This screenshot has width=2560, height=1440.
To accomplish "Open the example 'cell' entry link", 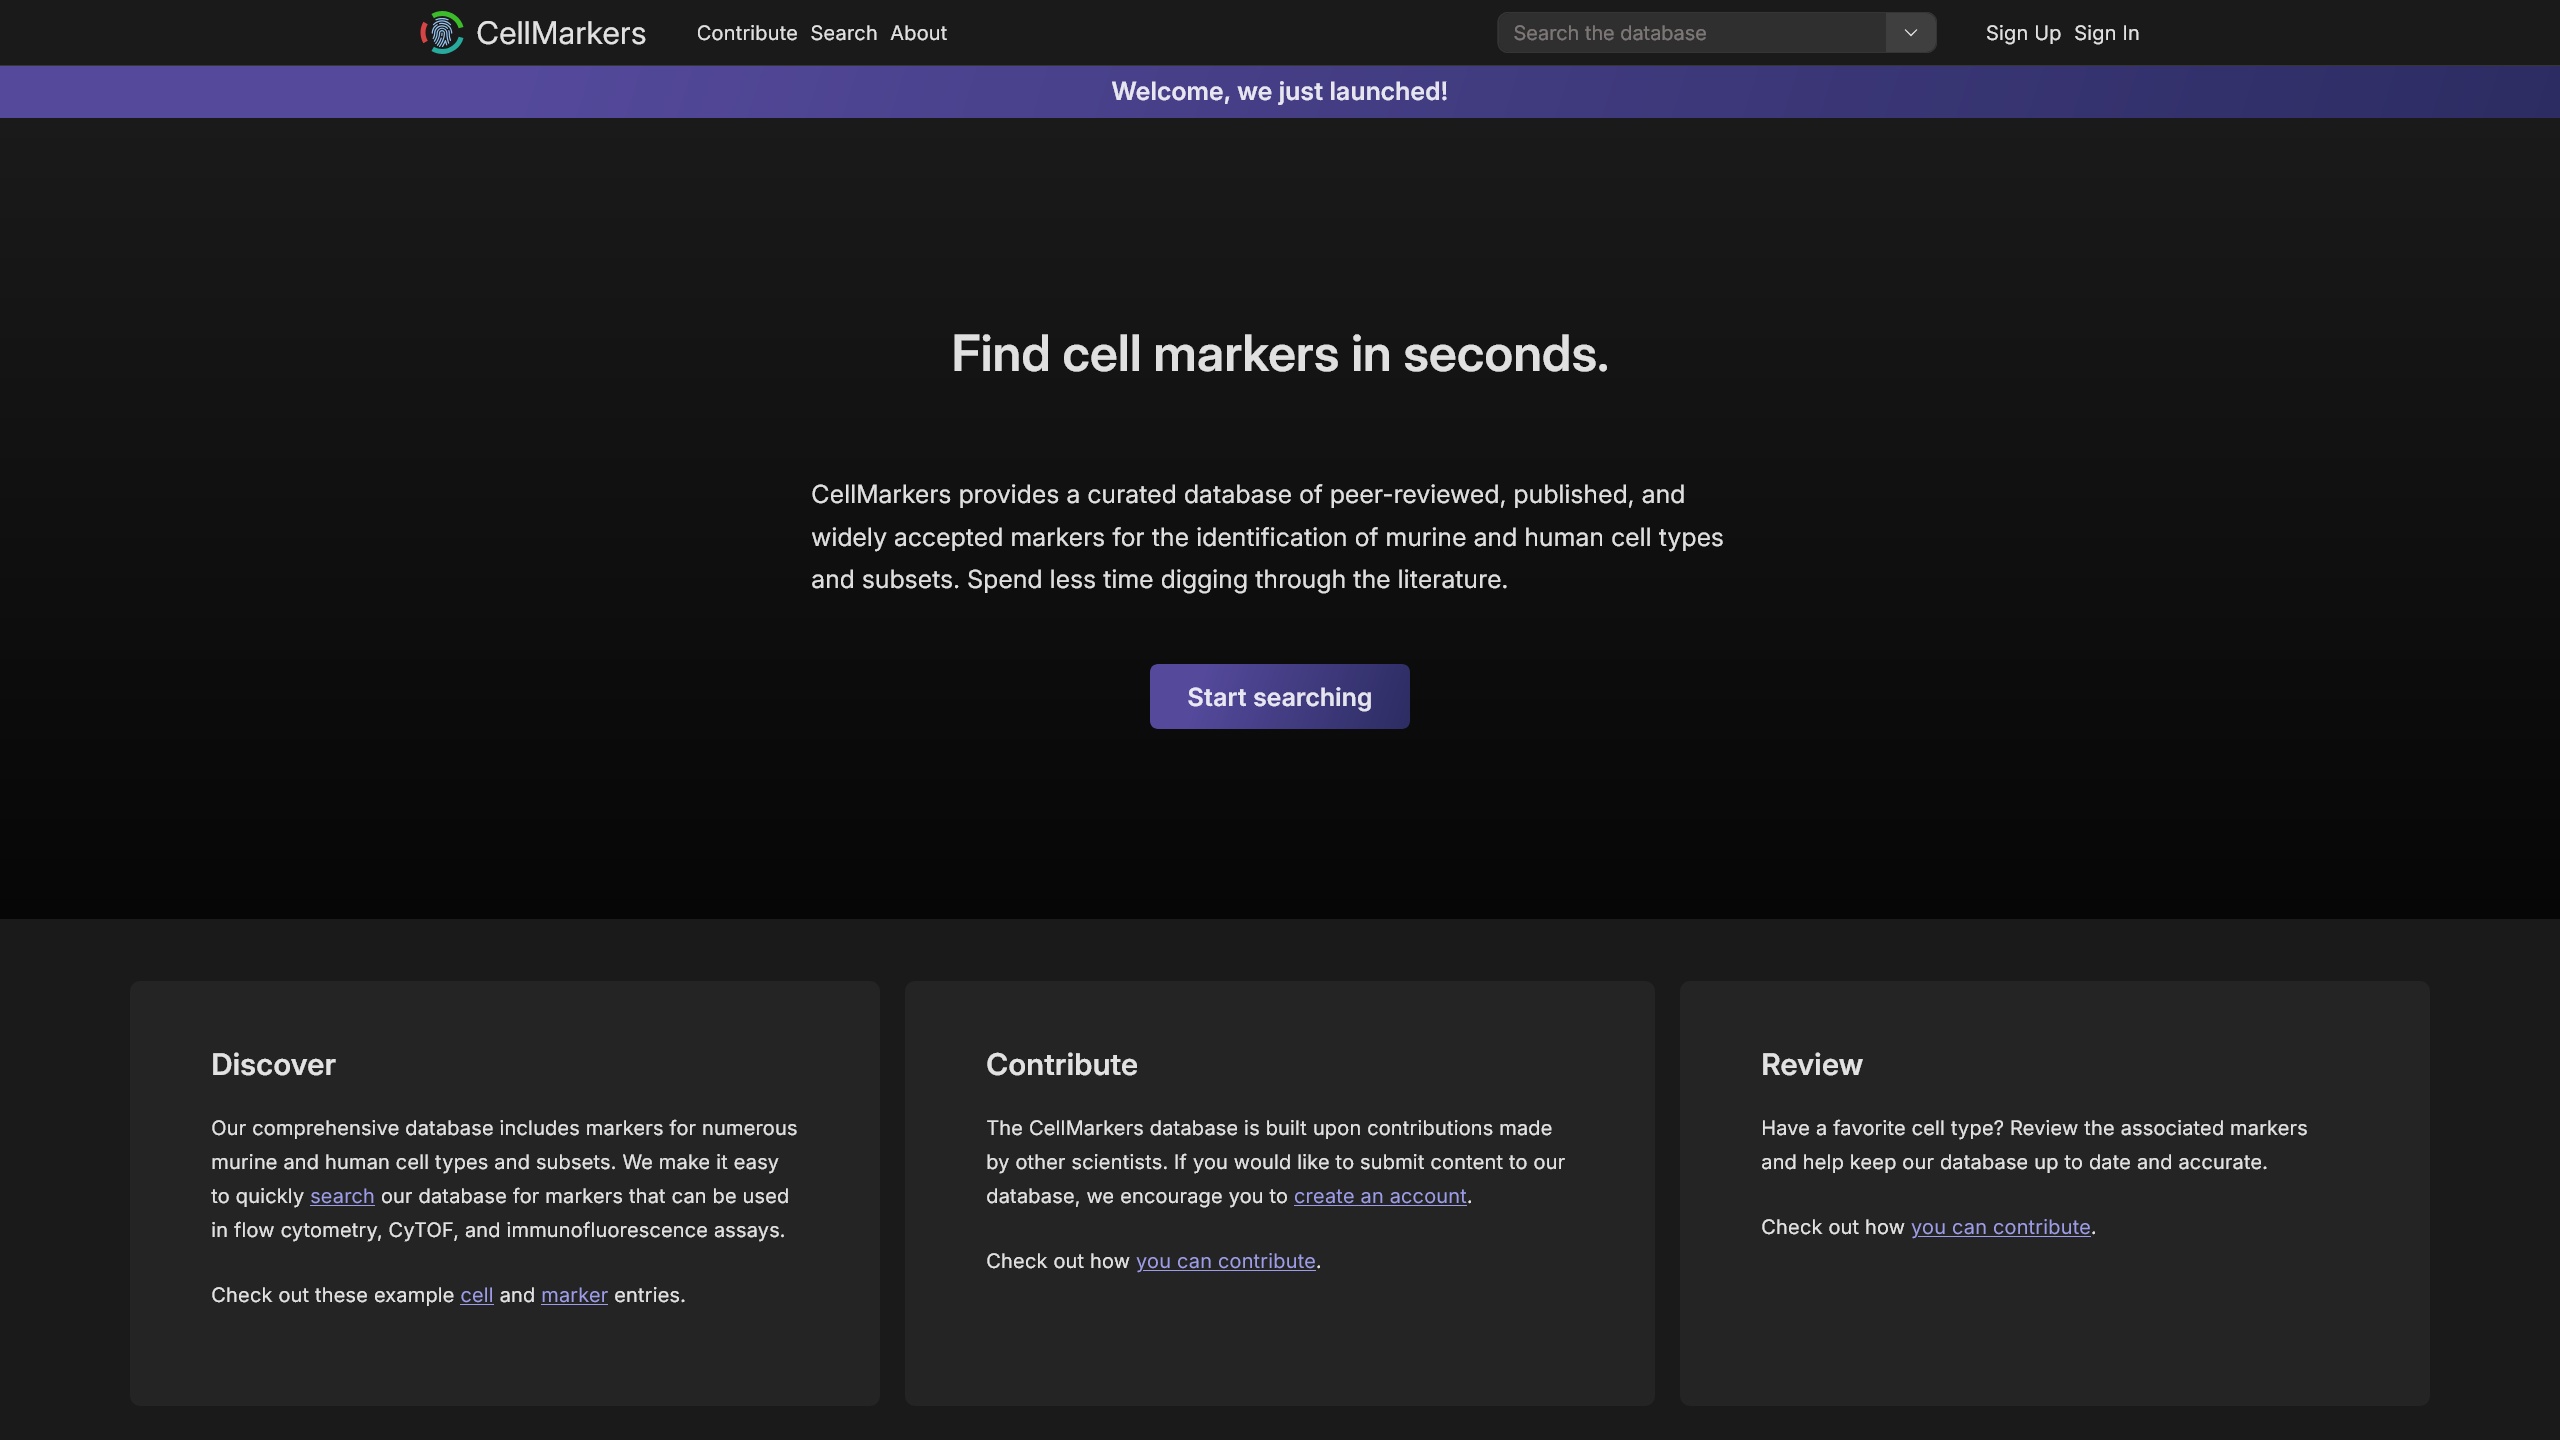I will [476, 1296].
